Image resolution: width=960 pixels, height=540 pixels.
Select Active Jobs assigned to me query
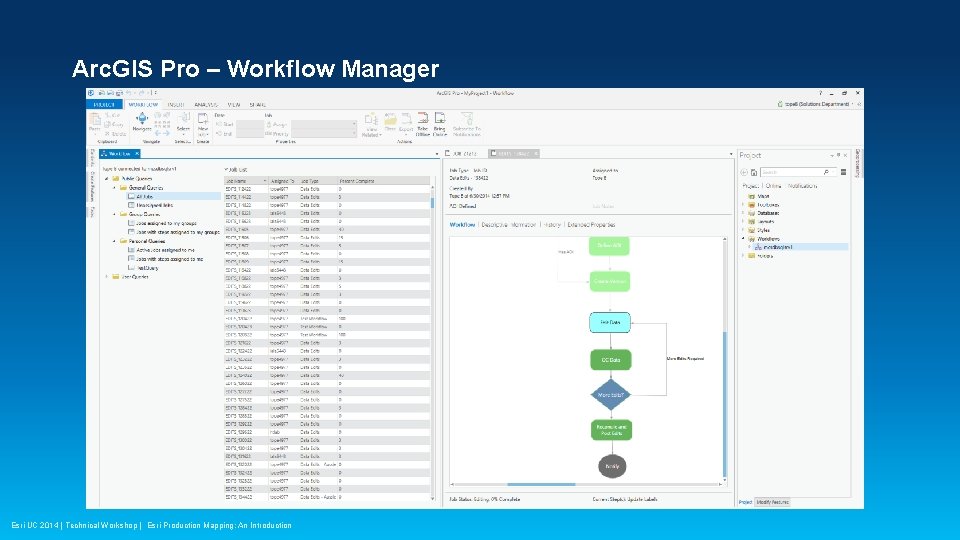coord(165,250)
